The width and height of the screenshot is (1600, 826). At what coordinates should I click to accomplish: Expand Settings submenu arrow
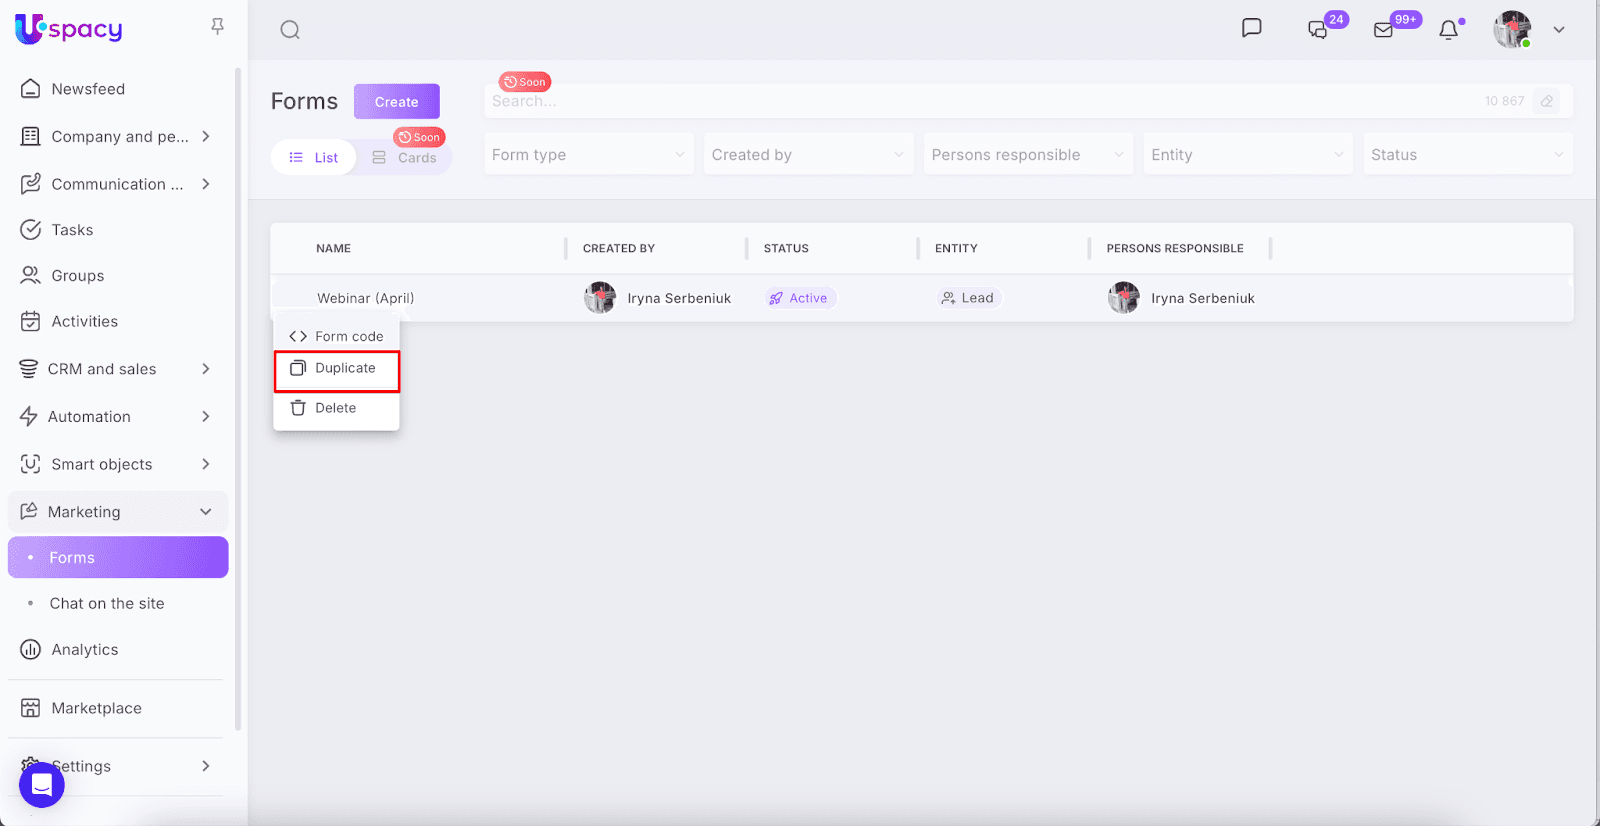[206, 766]
